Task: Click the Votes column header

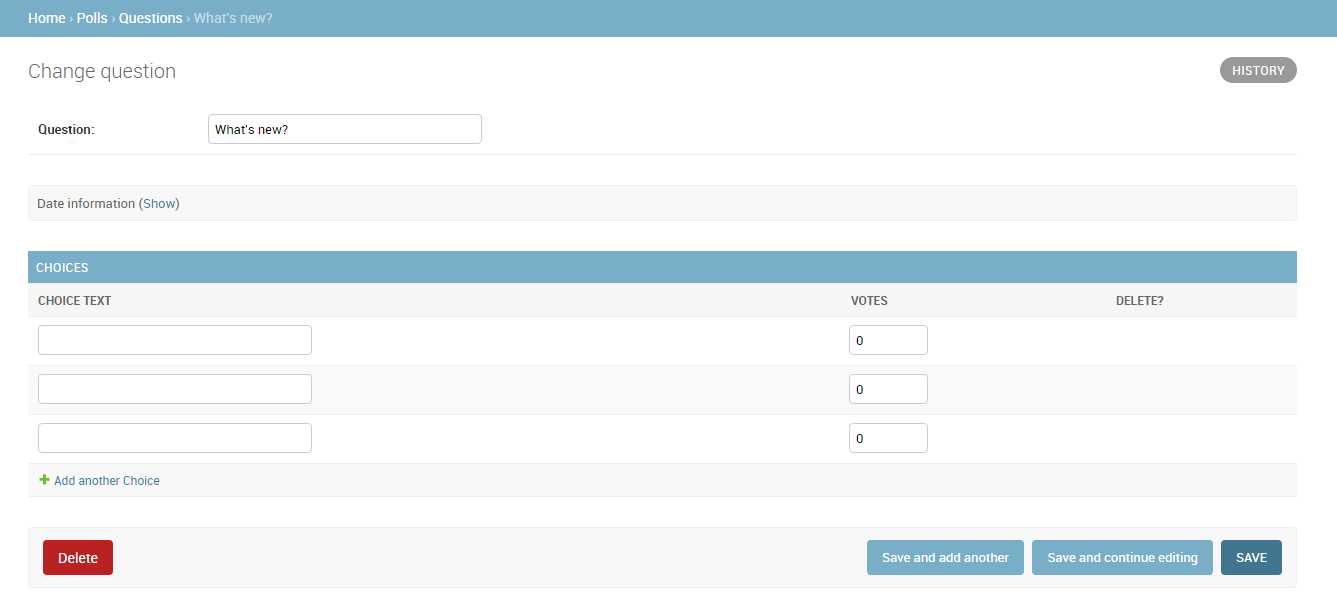Action: [x=869, y=301]
